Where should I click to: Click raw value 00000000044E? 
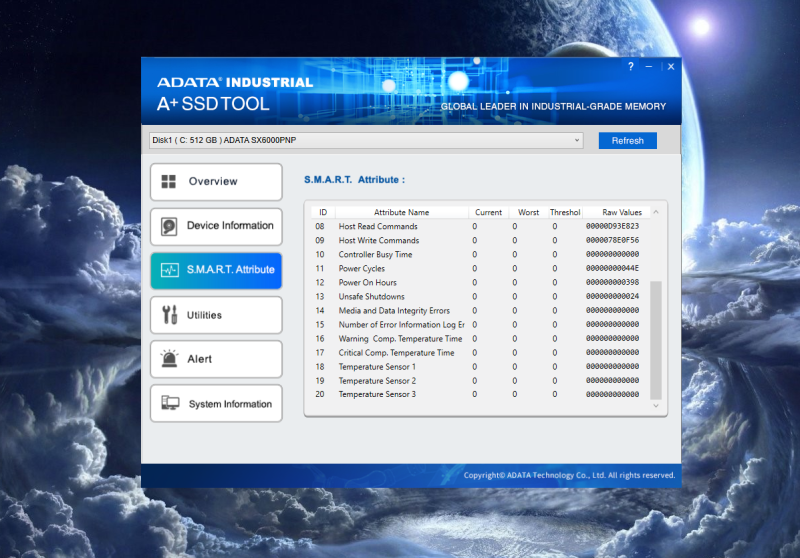pos(612,268)
